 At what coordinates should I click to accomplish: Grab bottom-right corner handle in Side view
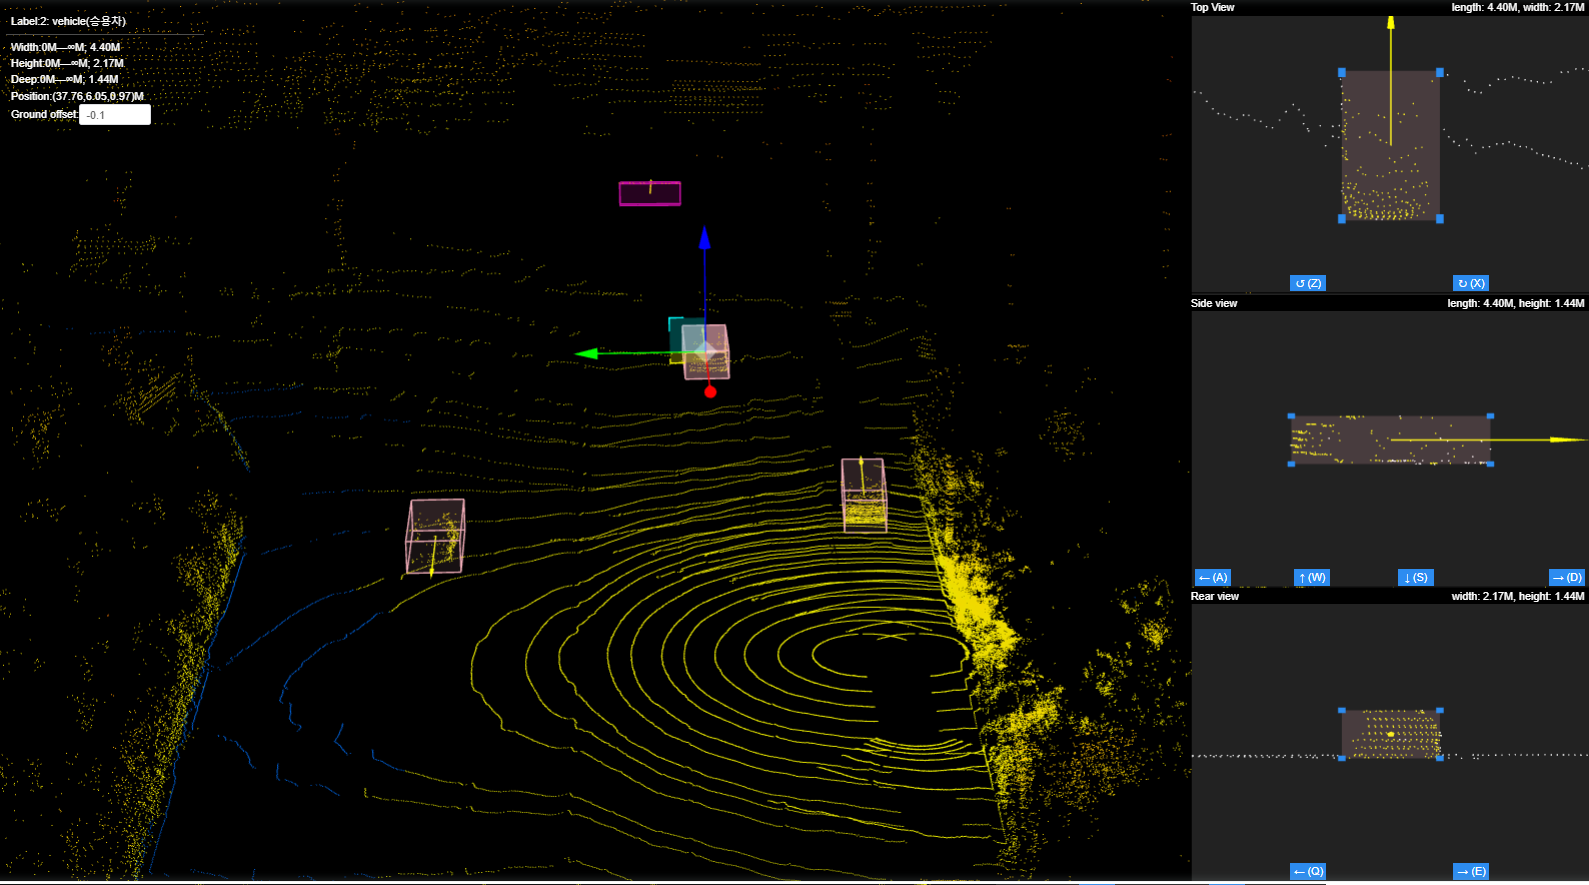pyautogui.click(x=1490, y=463)
